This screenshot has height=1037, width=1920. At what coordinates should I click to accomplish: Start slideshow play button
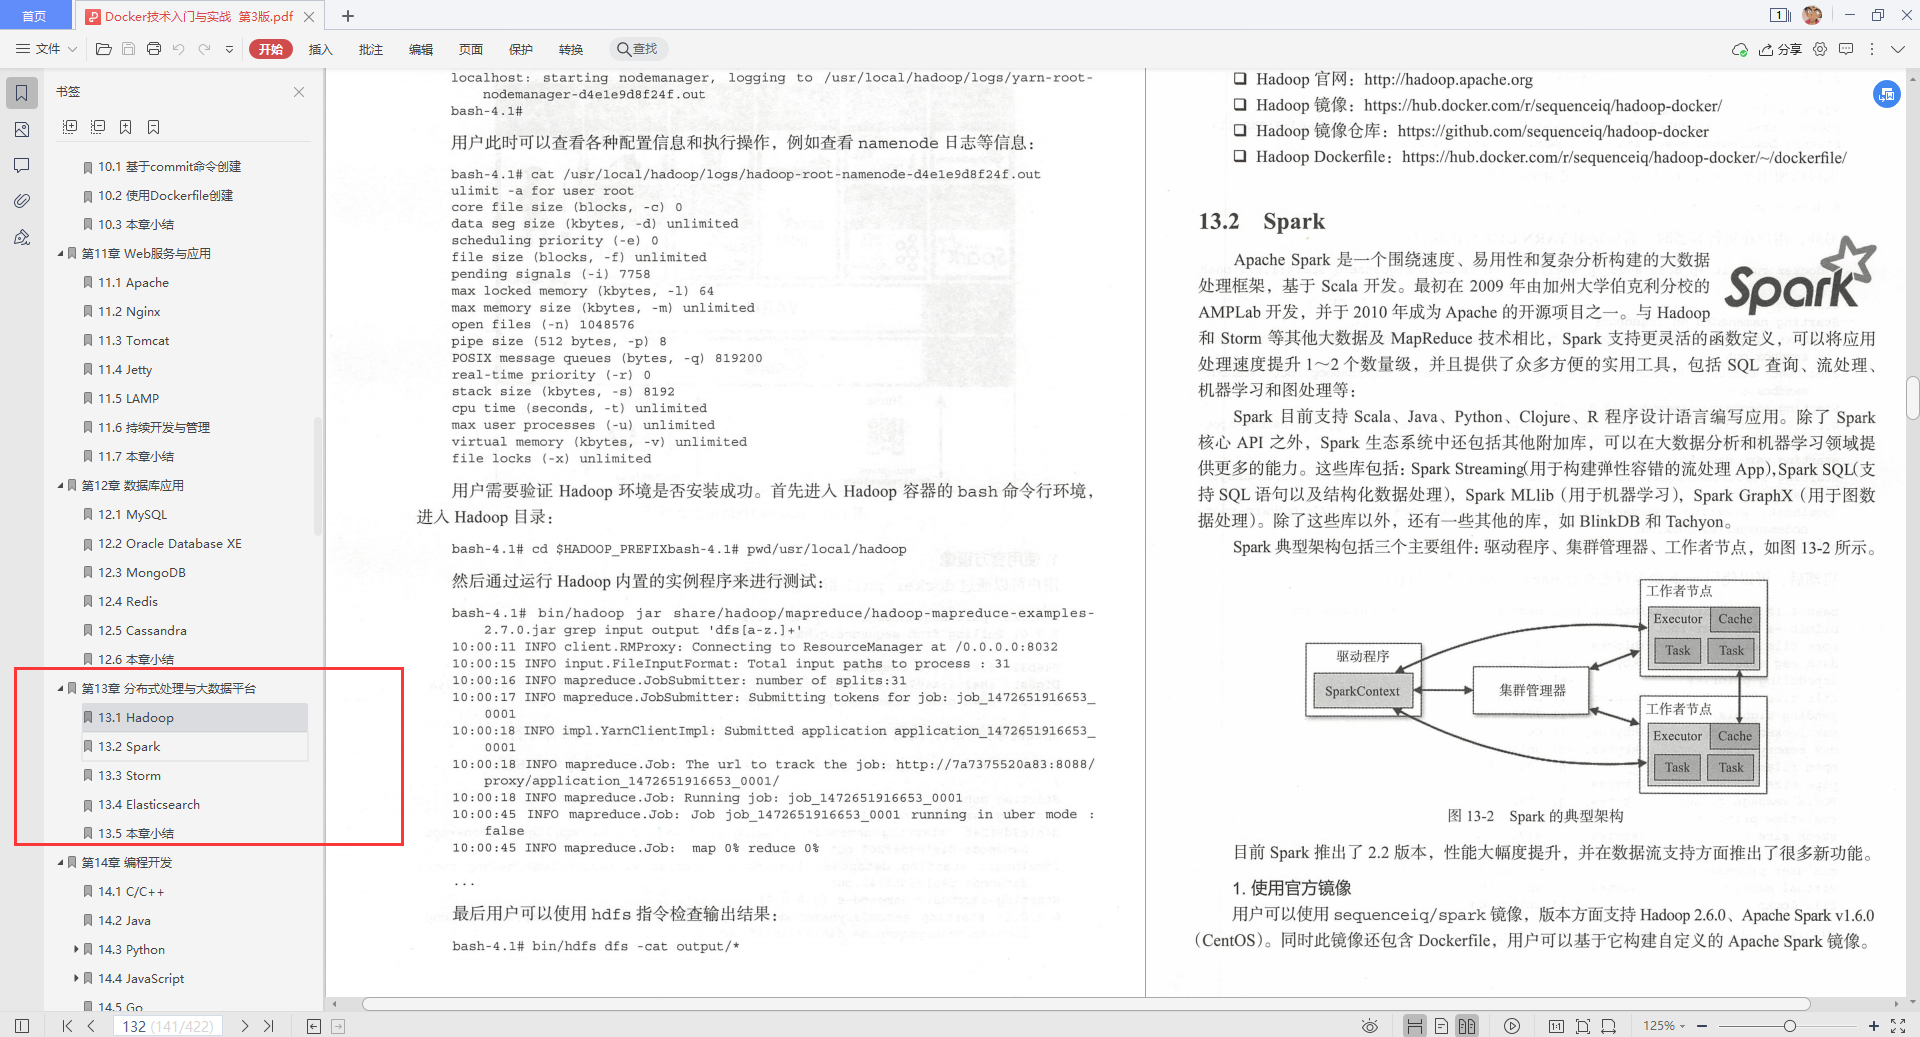[x=1512, y=1026]
